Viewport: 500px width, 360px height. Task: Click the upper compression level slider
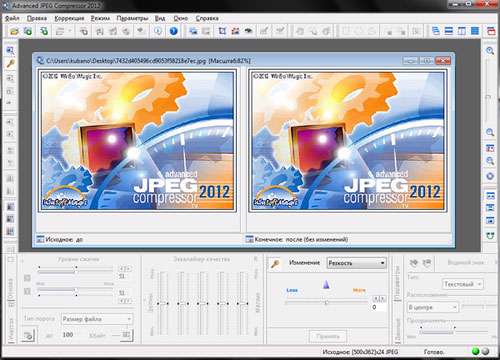[x=76, y=270]
